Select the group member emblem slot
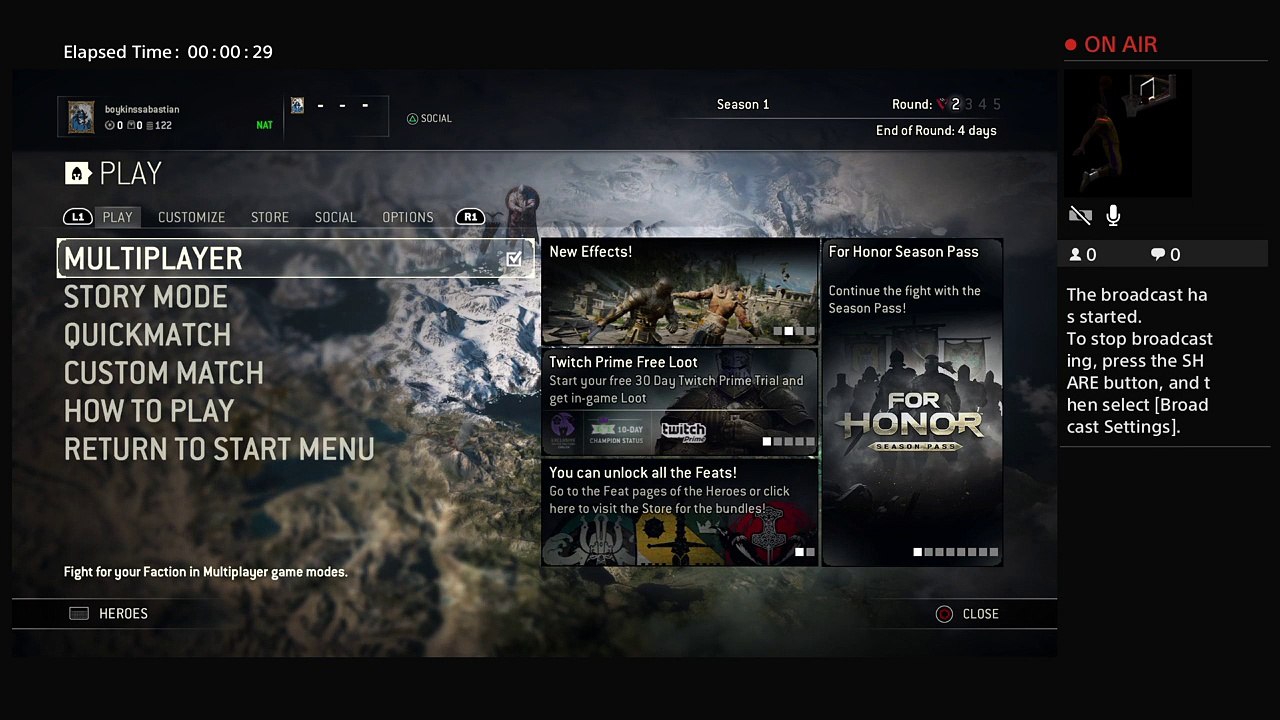This screenshot has width=1280, height=720. click(x=297, y=105)
